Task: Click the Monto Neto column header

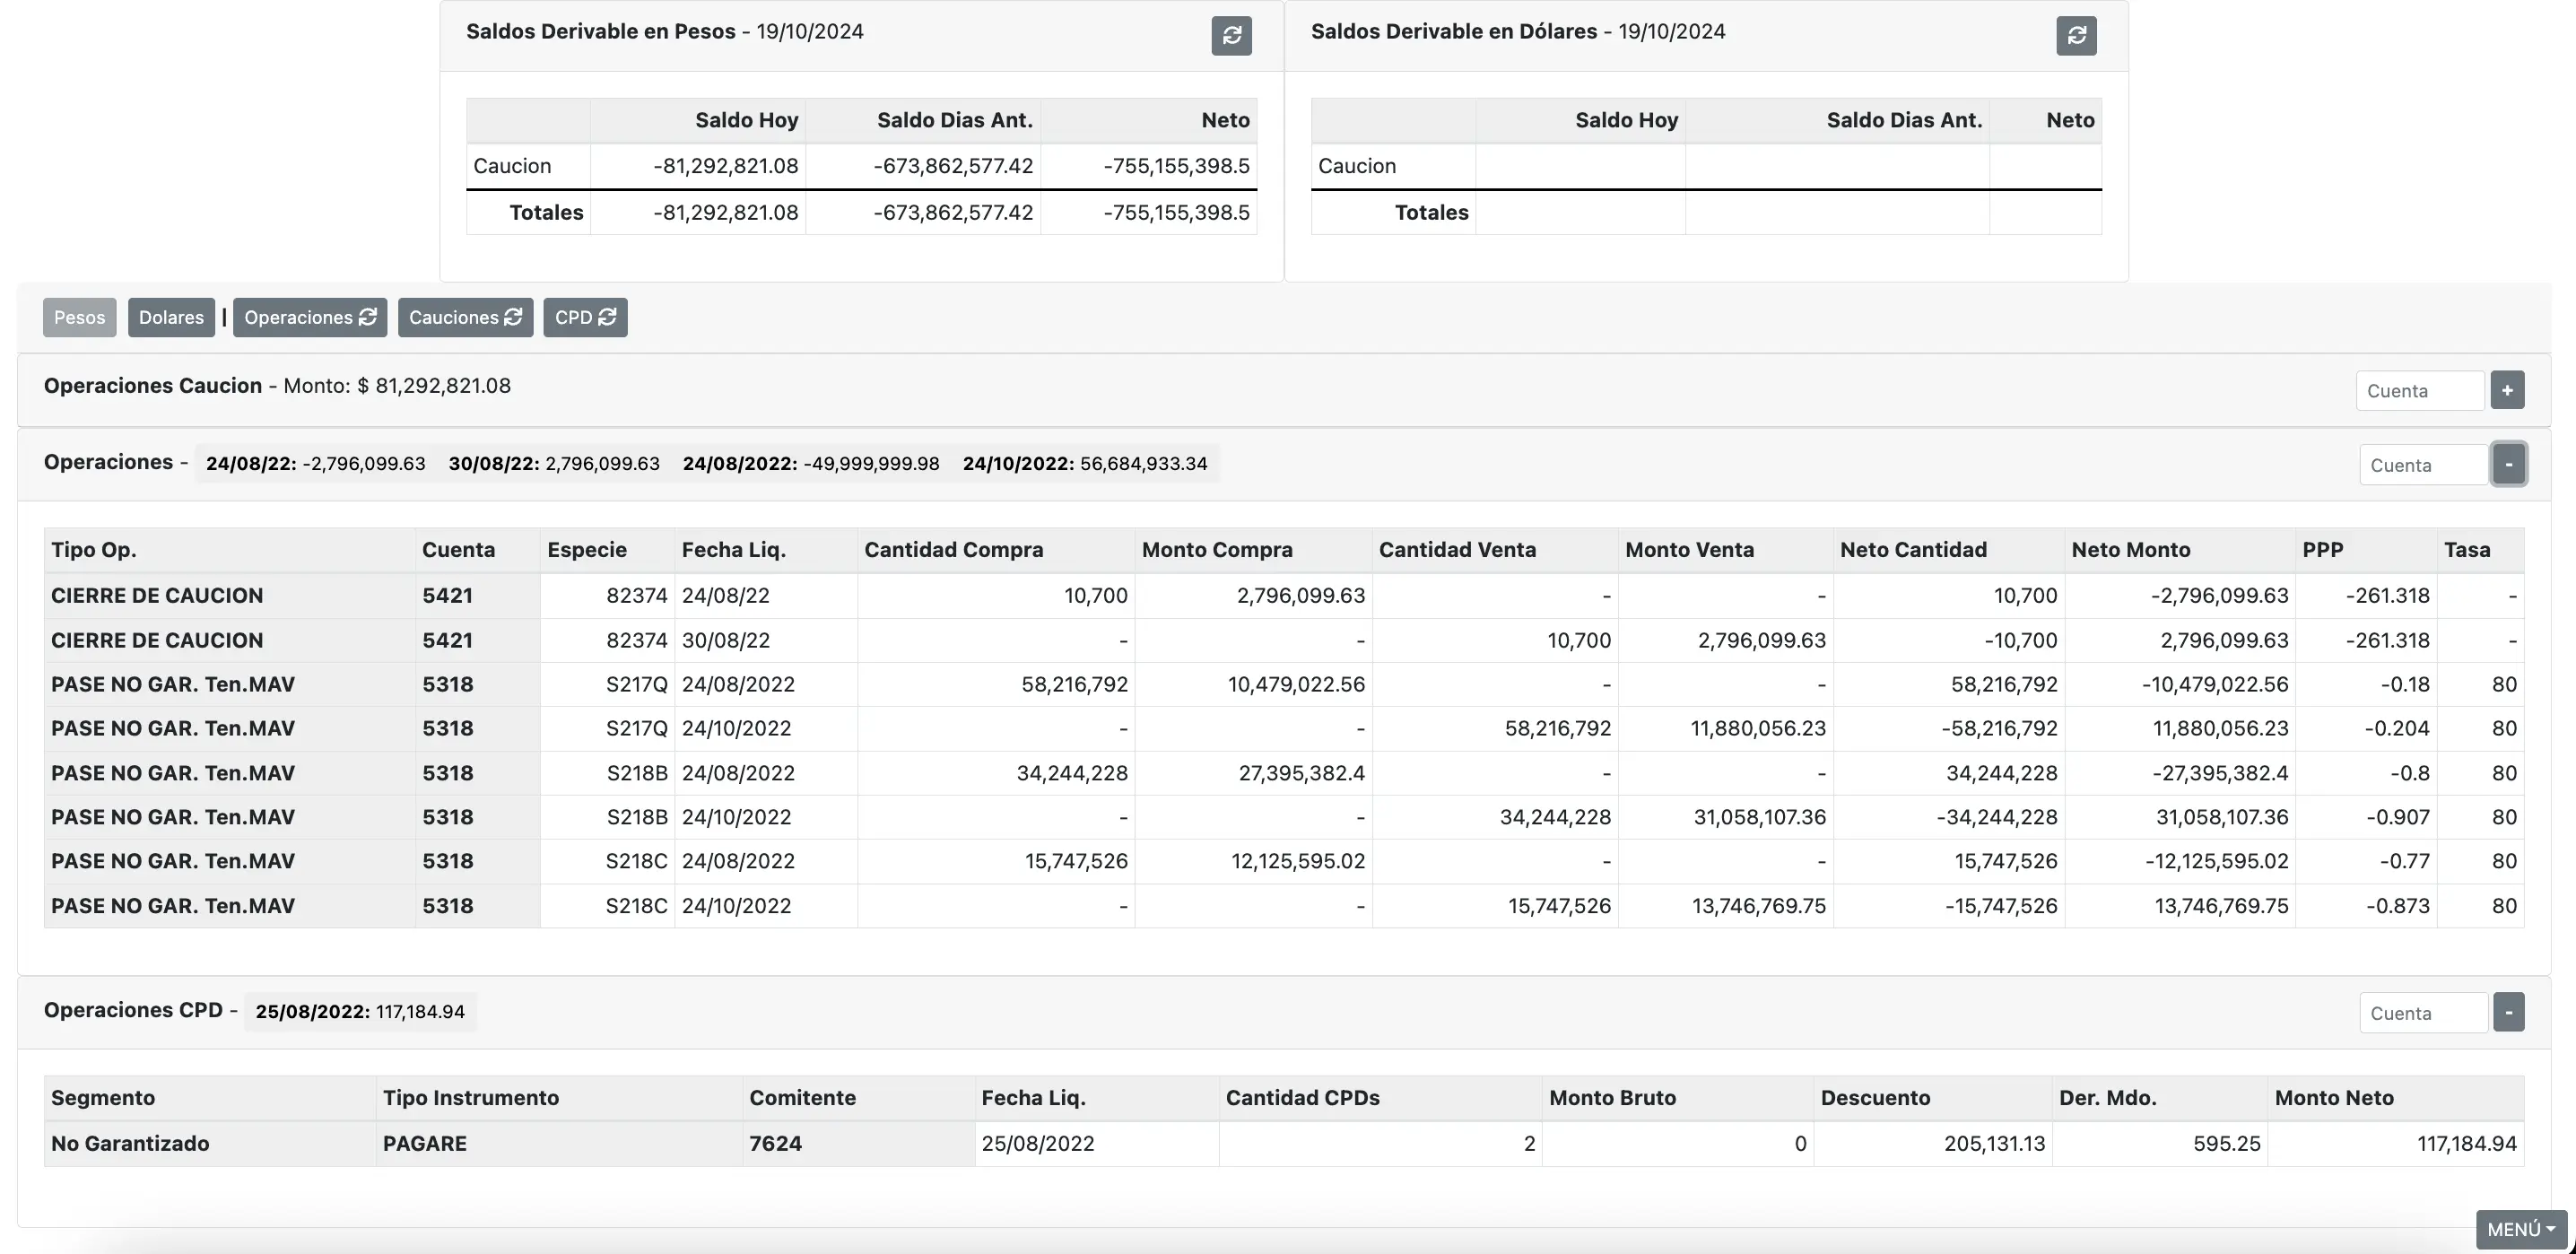Action: [x=2333, y=1097]
